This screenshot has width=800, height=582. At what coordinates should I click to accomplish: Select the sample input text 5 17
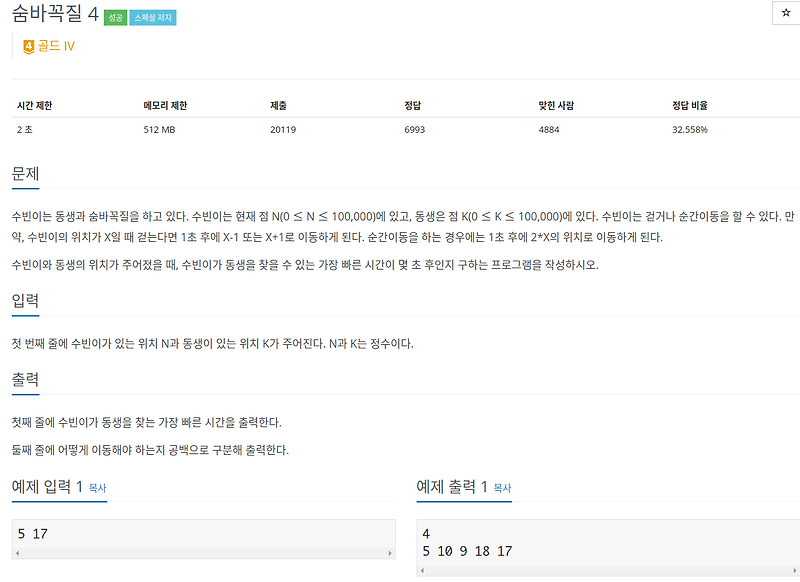click(x=32, y=533)
